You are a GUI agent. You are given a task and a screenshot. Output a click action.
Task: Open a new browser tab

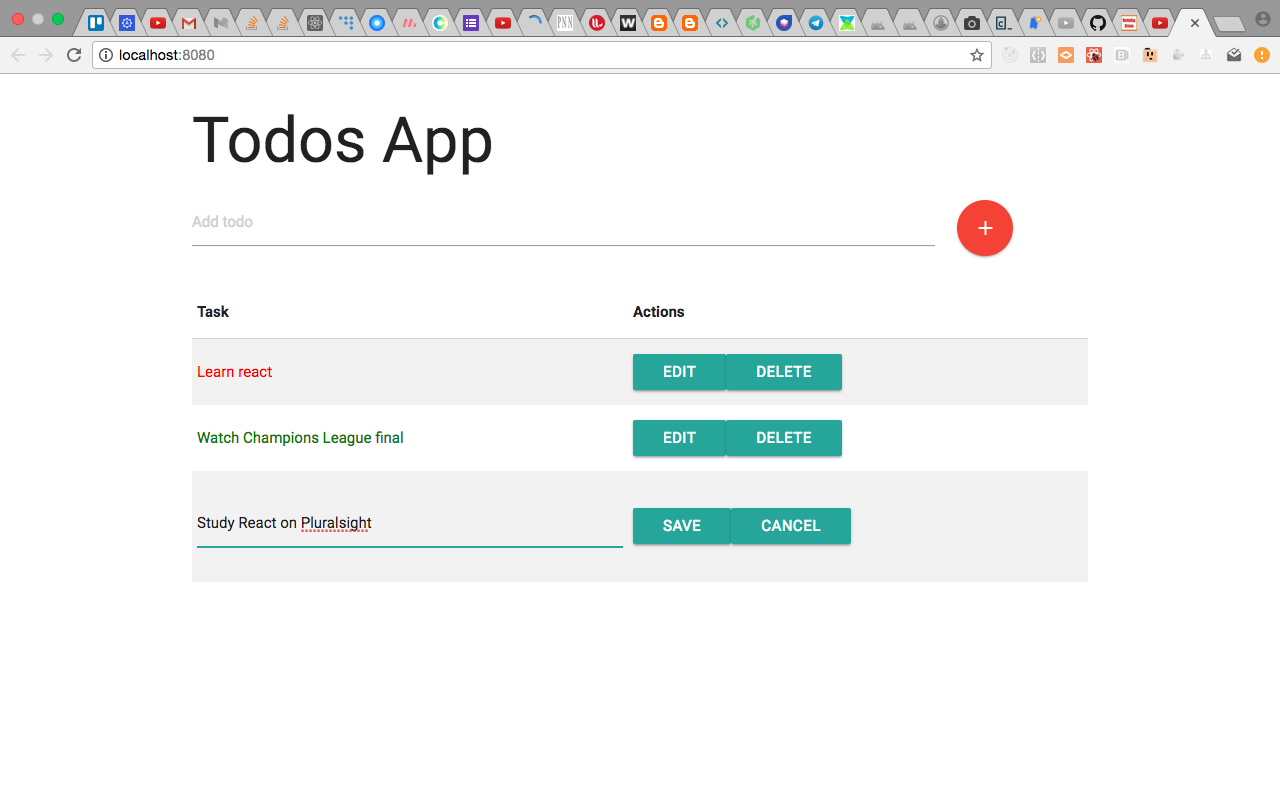(1229, 21)
